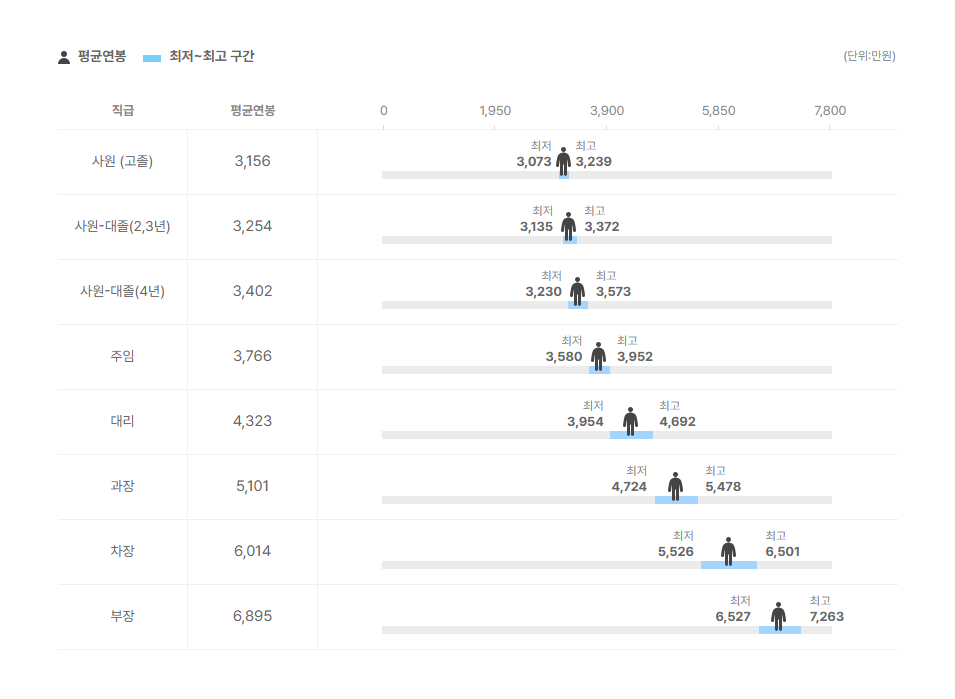Click the 7,800 axis label
The image size is (955, 699).
[830, 110]
